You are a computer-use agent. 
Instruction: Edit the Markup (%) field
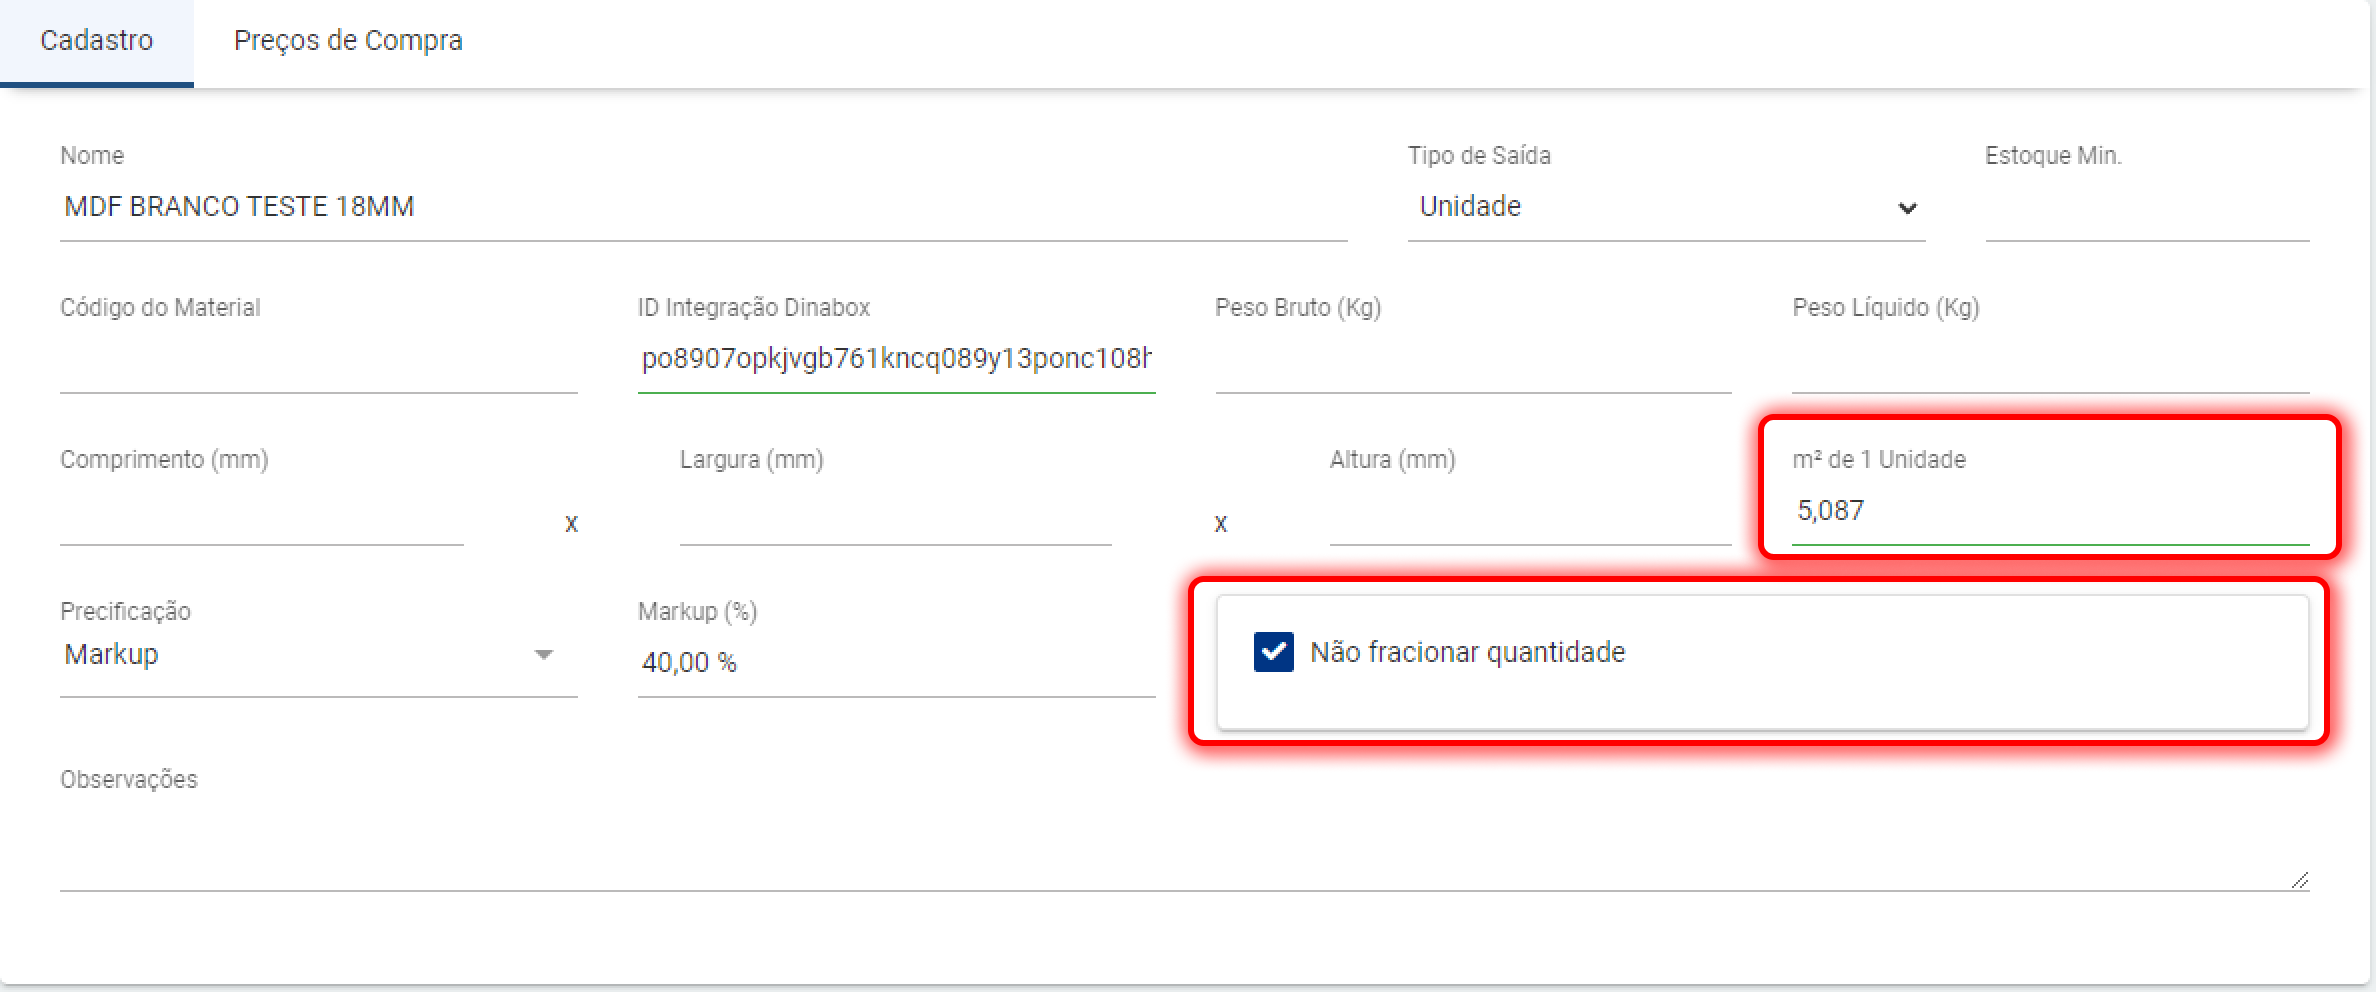click(895, 662)
